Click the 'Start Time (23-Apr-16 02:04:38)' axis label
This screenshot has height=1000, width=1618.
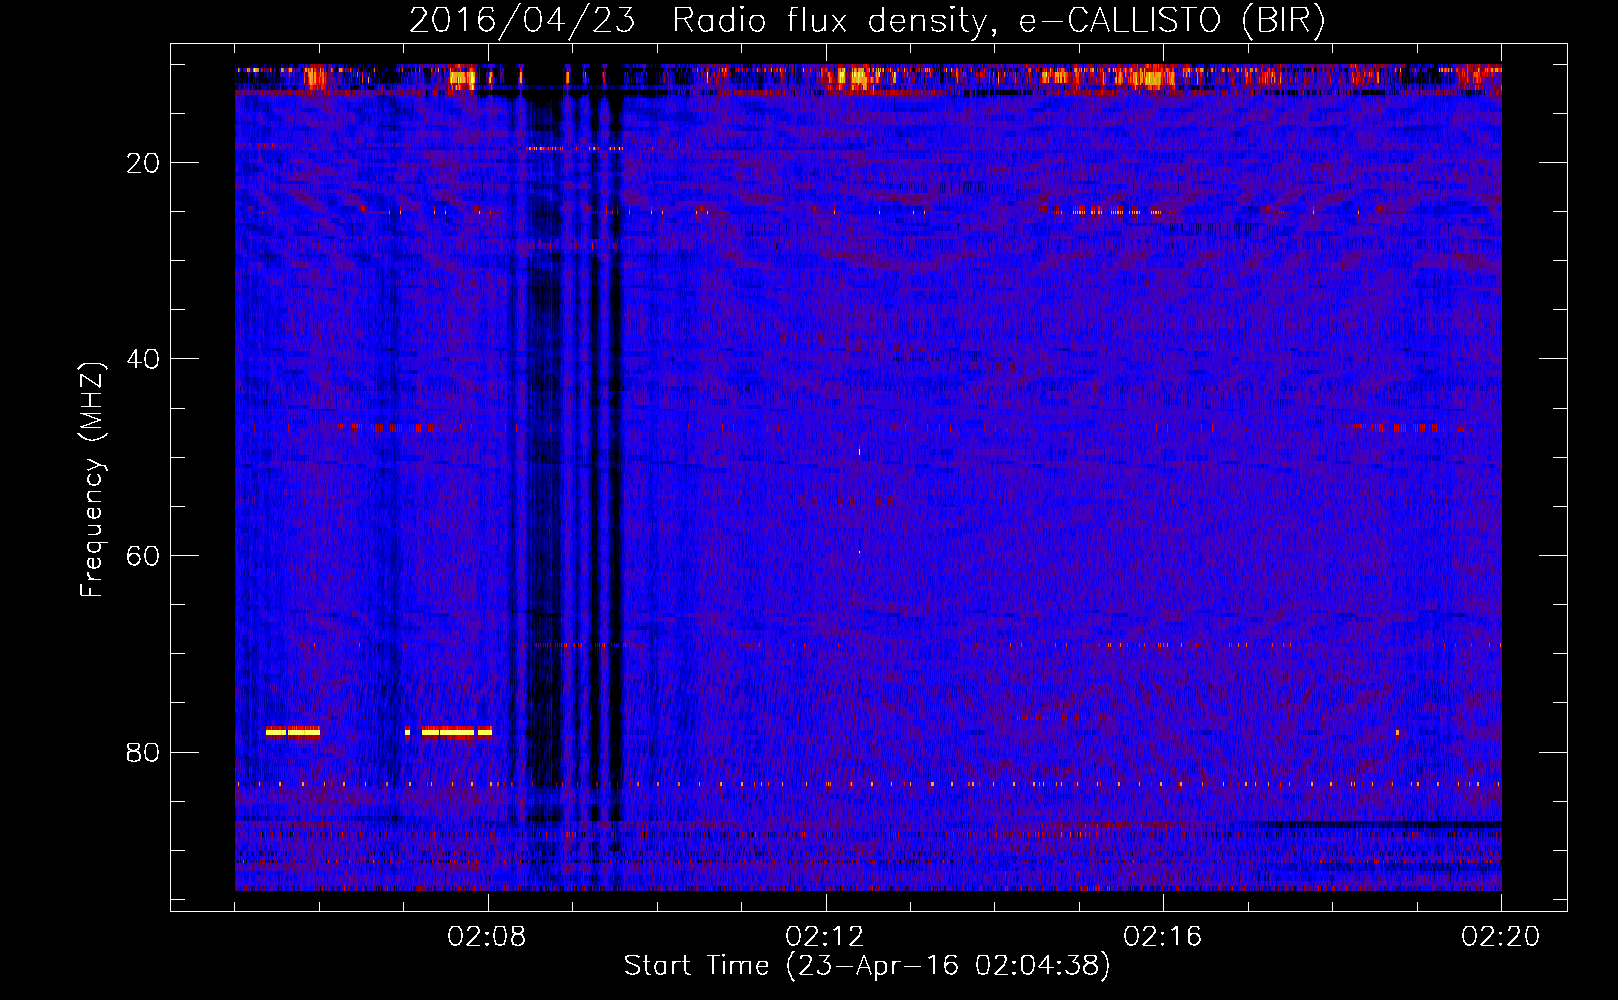click(867, 966)
